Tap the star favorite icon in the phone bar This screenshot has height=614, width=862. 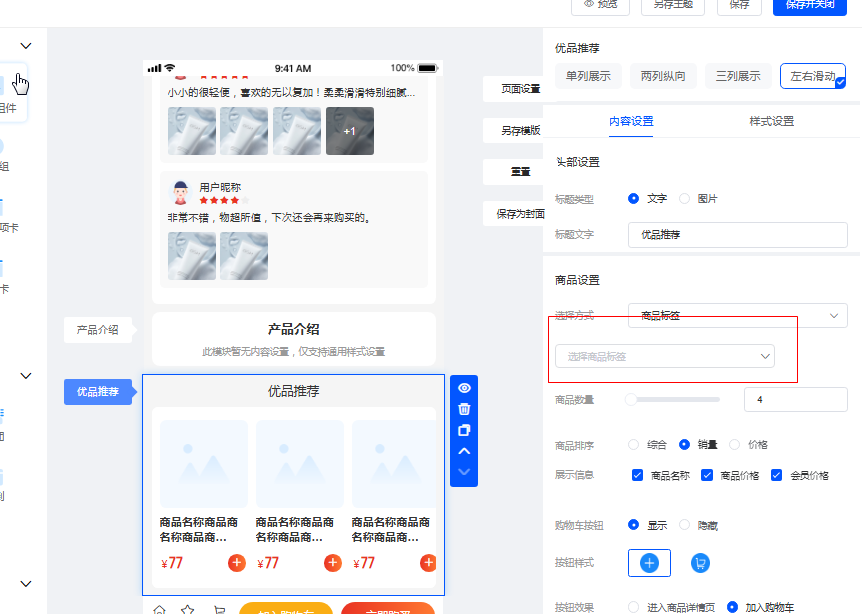[187, 609]
